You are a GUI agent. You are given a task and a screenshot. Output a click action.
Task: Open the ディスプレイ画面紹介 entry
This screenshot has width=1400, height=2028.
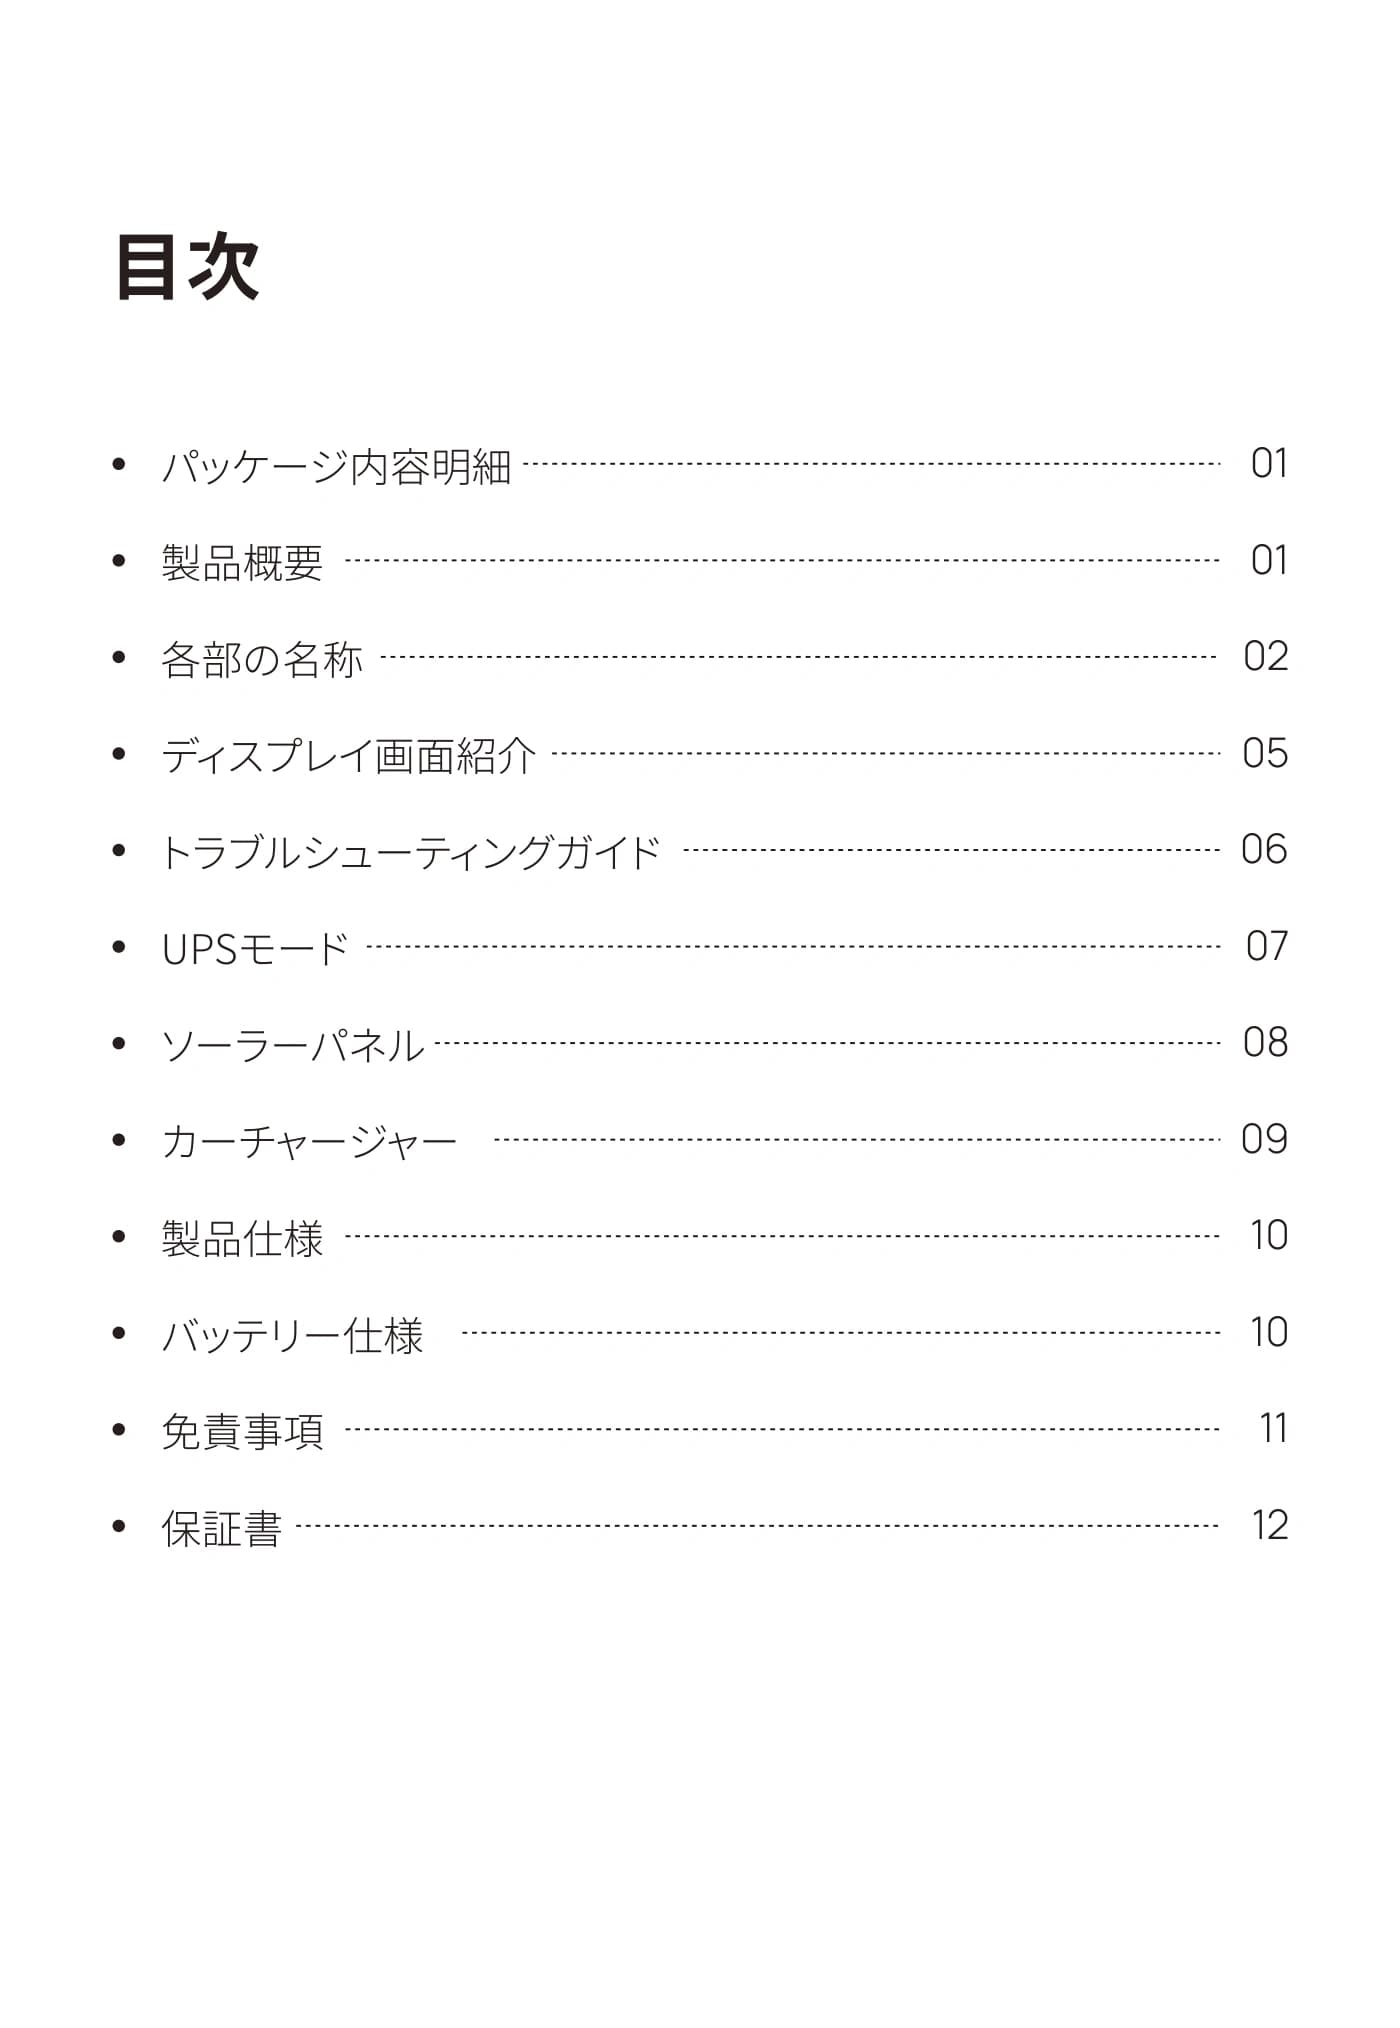coord(348,756)
